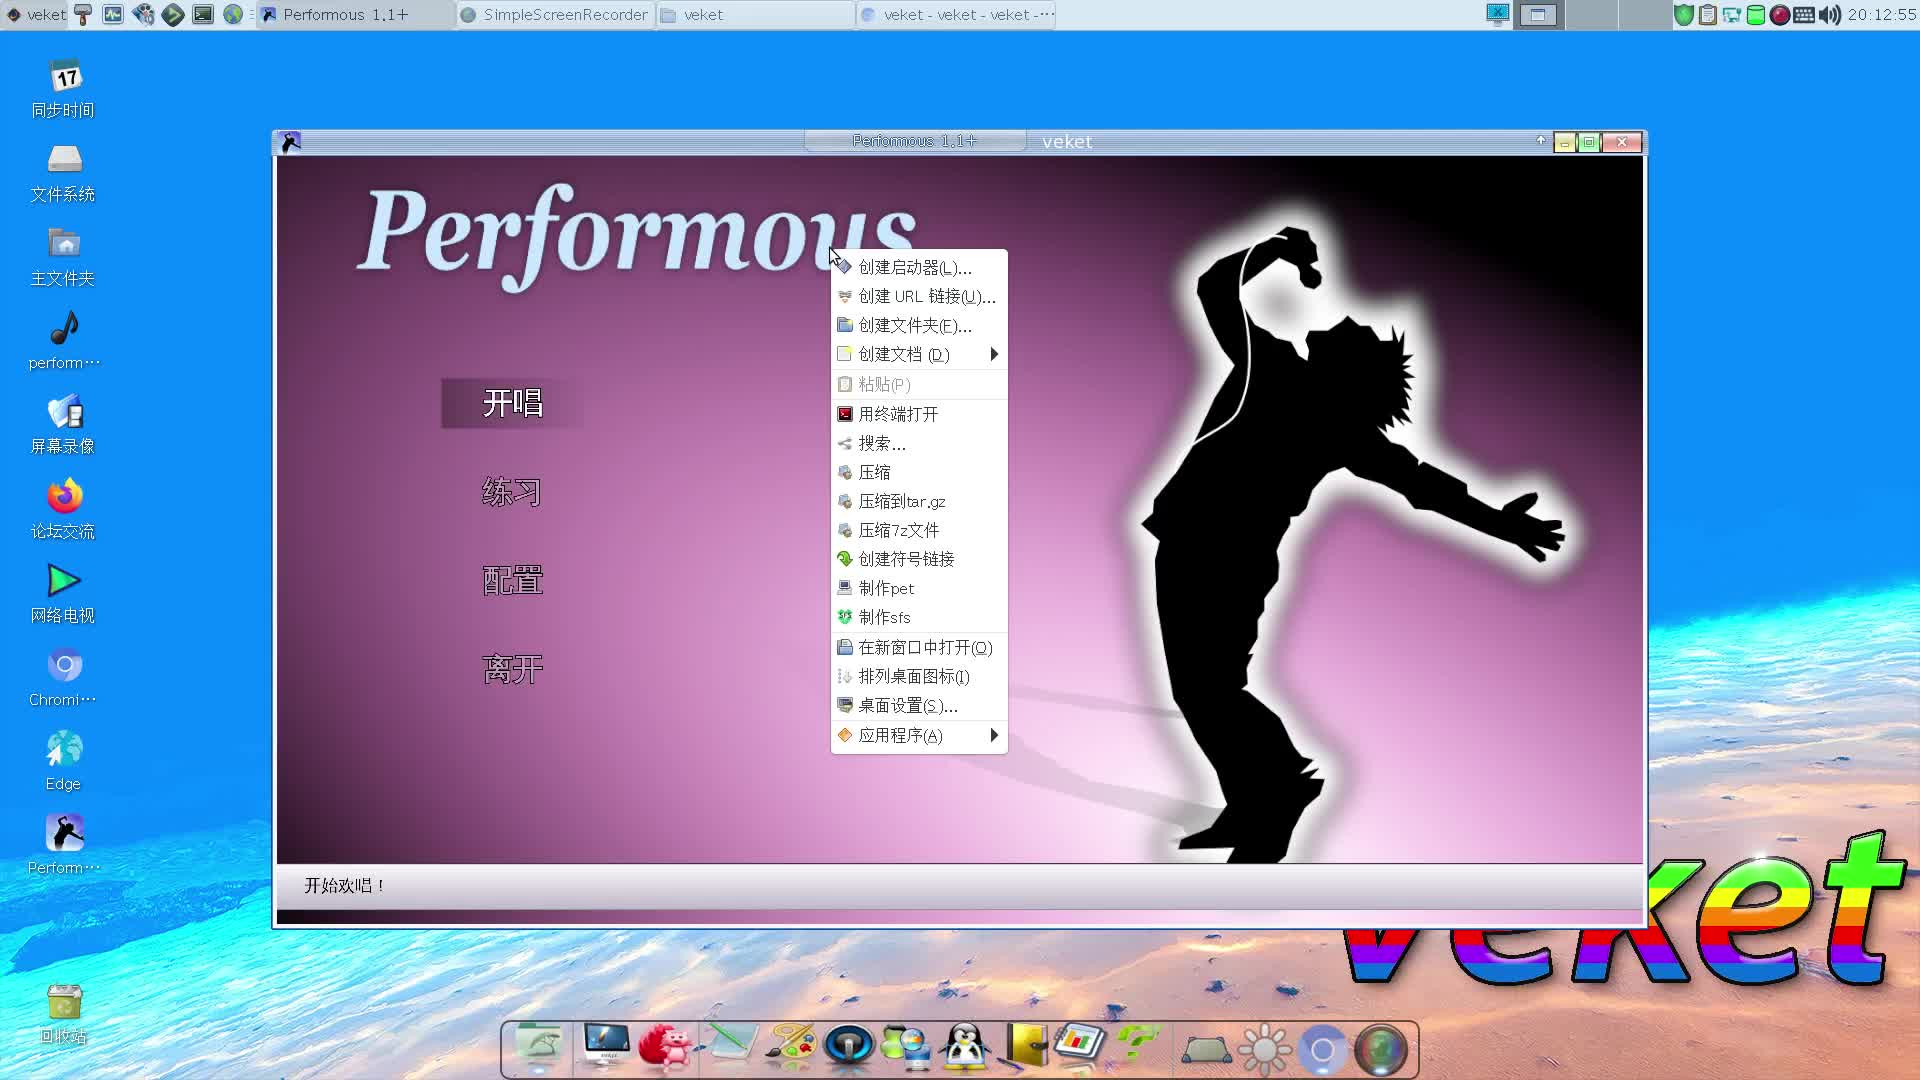1920x1080 pixels.
Task: Open the red squirrel icon in dock
Action: tap(666, 1047)
